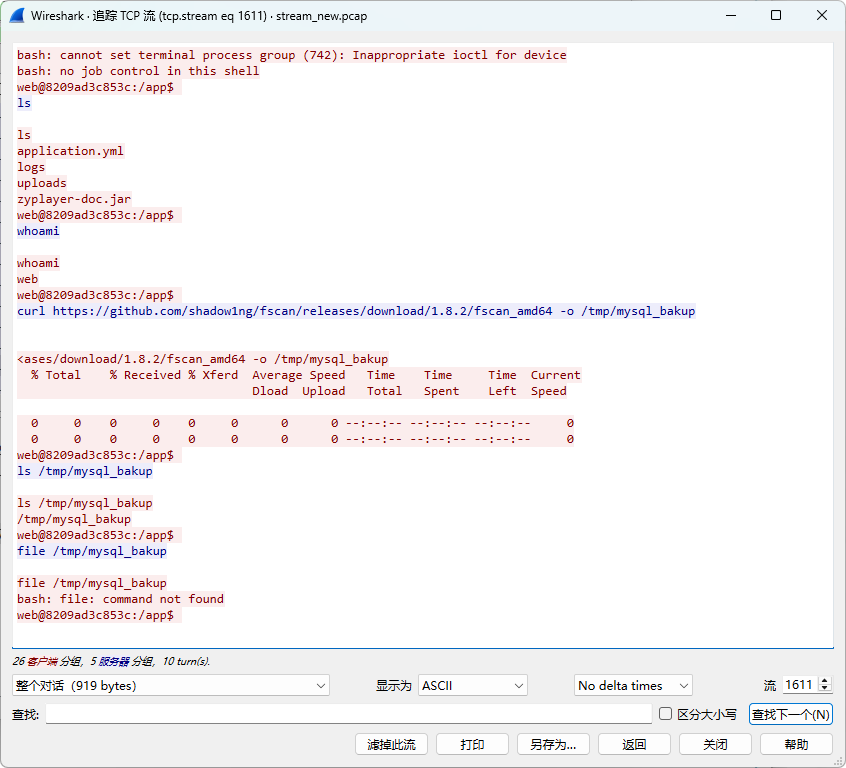
Task: Click the '5 服务器 分组' summary text
Action: (122, 661)
